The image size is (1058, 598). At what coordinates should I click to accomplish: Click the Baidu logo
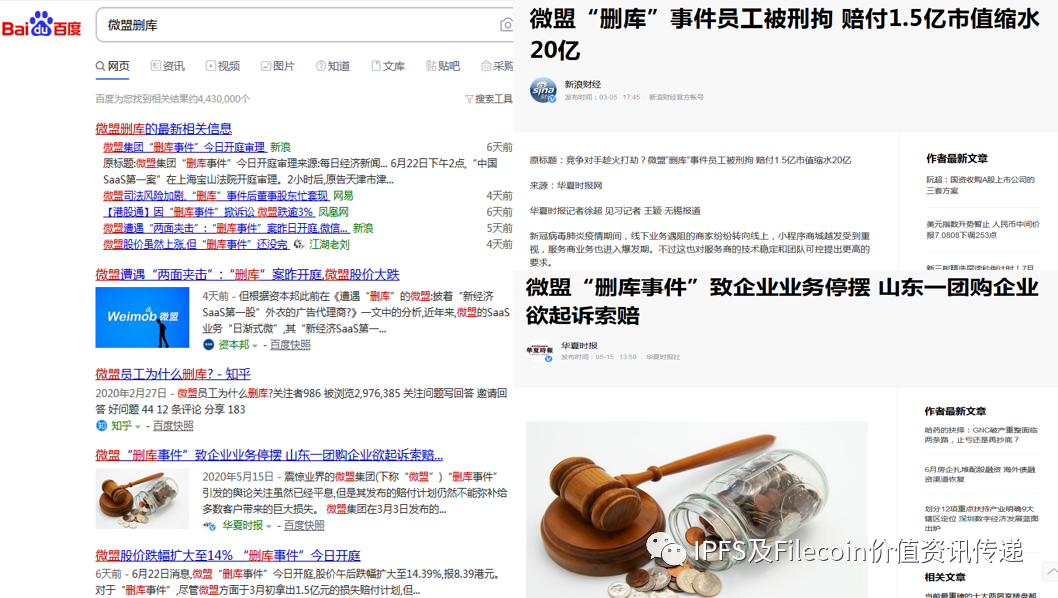41,24
